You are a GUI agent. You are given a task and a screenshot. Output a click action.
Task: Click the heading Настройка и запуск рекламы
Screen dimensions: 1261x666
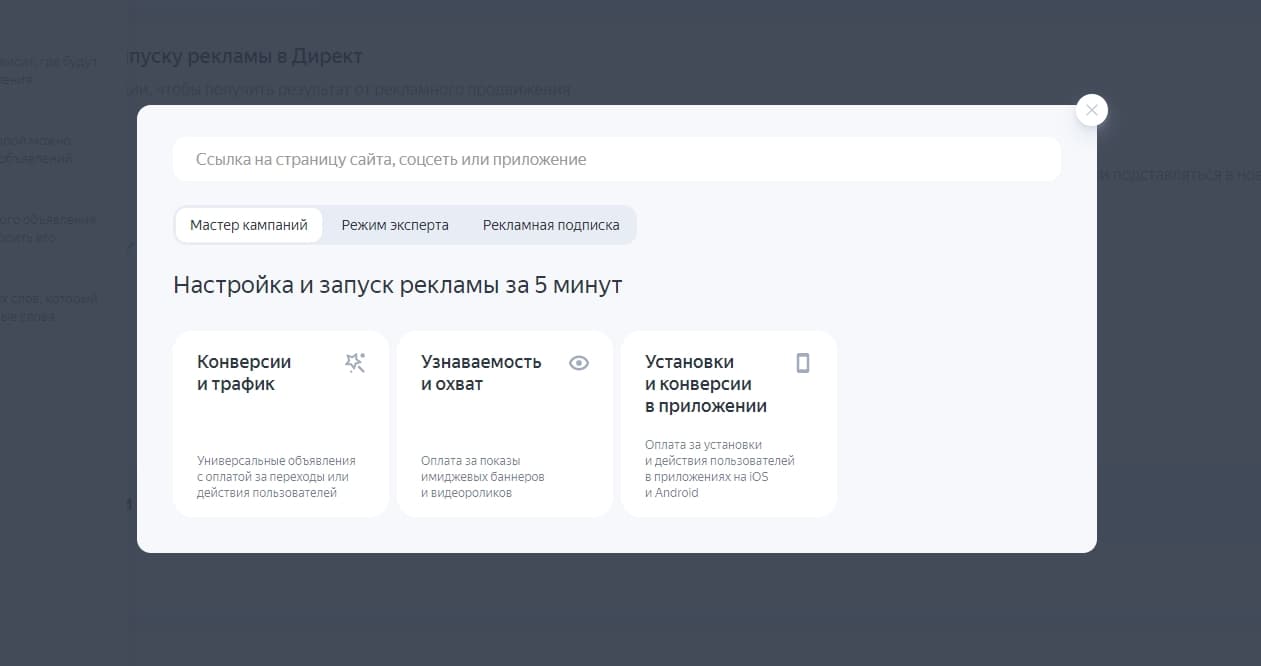(x=398, y=284)
